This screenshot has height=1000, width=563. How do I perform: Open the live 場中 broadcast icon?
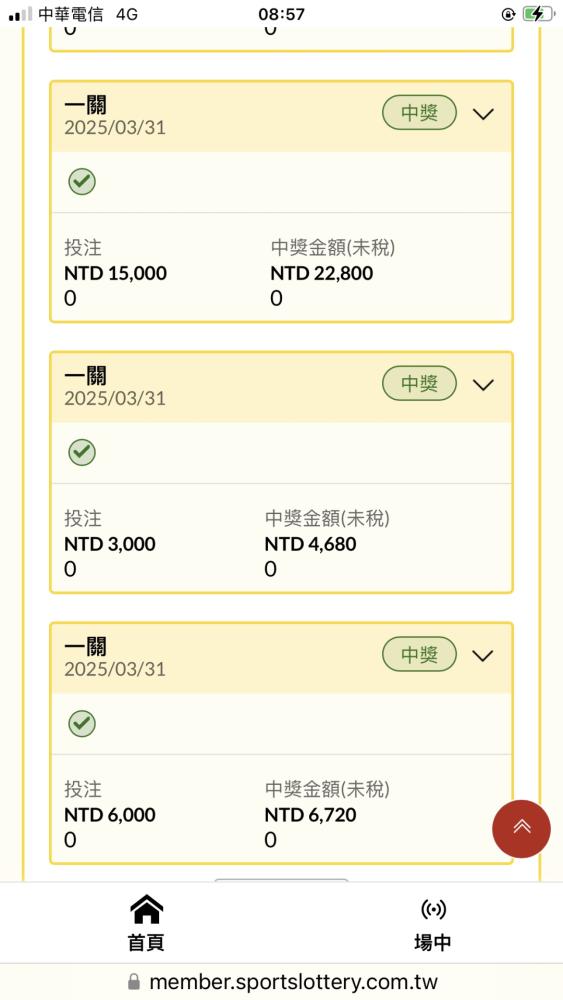[x=434, y=909]
